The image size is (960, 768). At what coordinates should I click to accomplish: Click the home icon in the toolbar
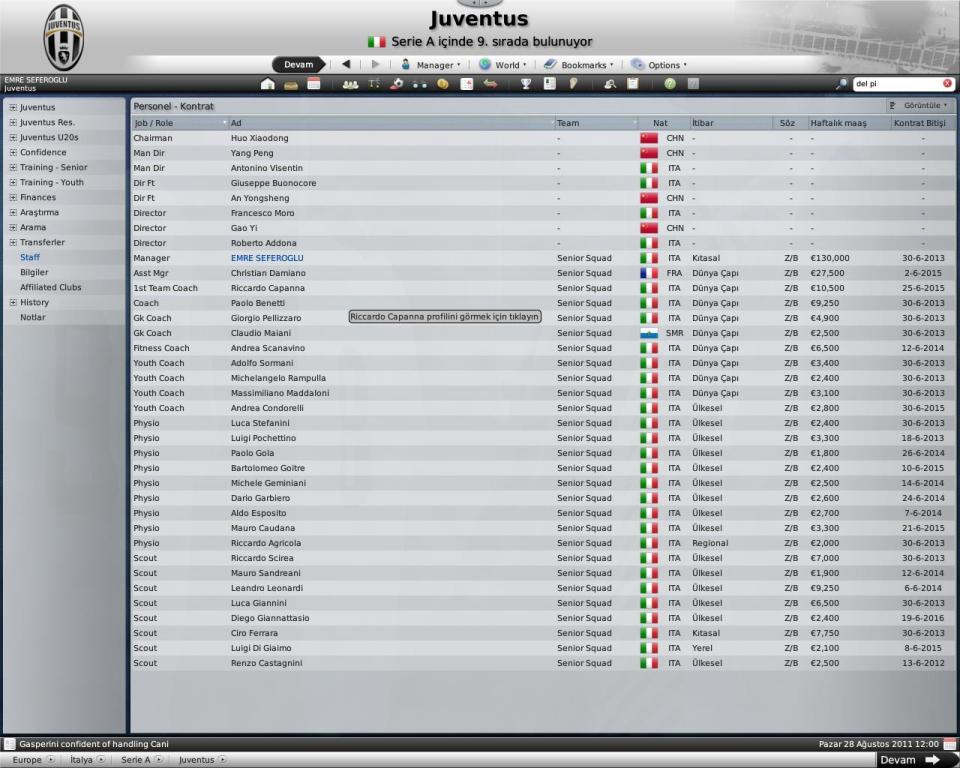tap(267, 84)
